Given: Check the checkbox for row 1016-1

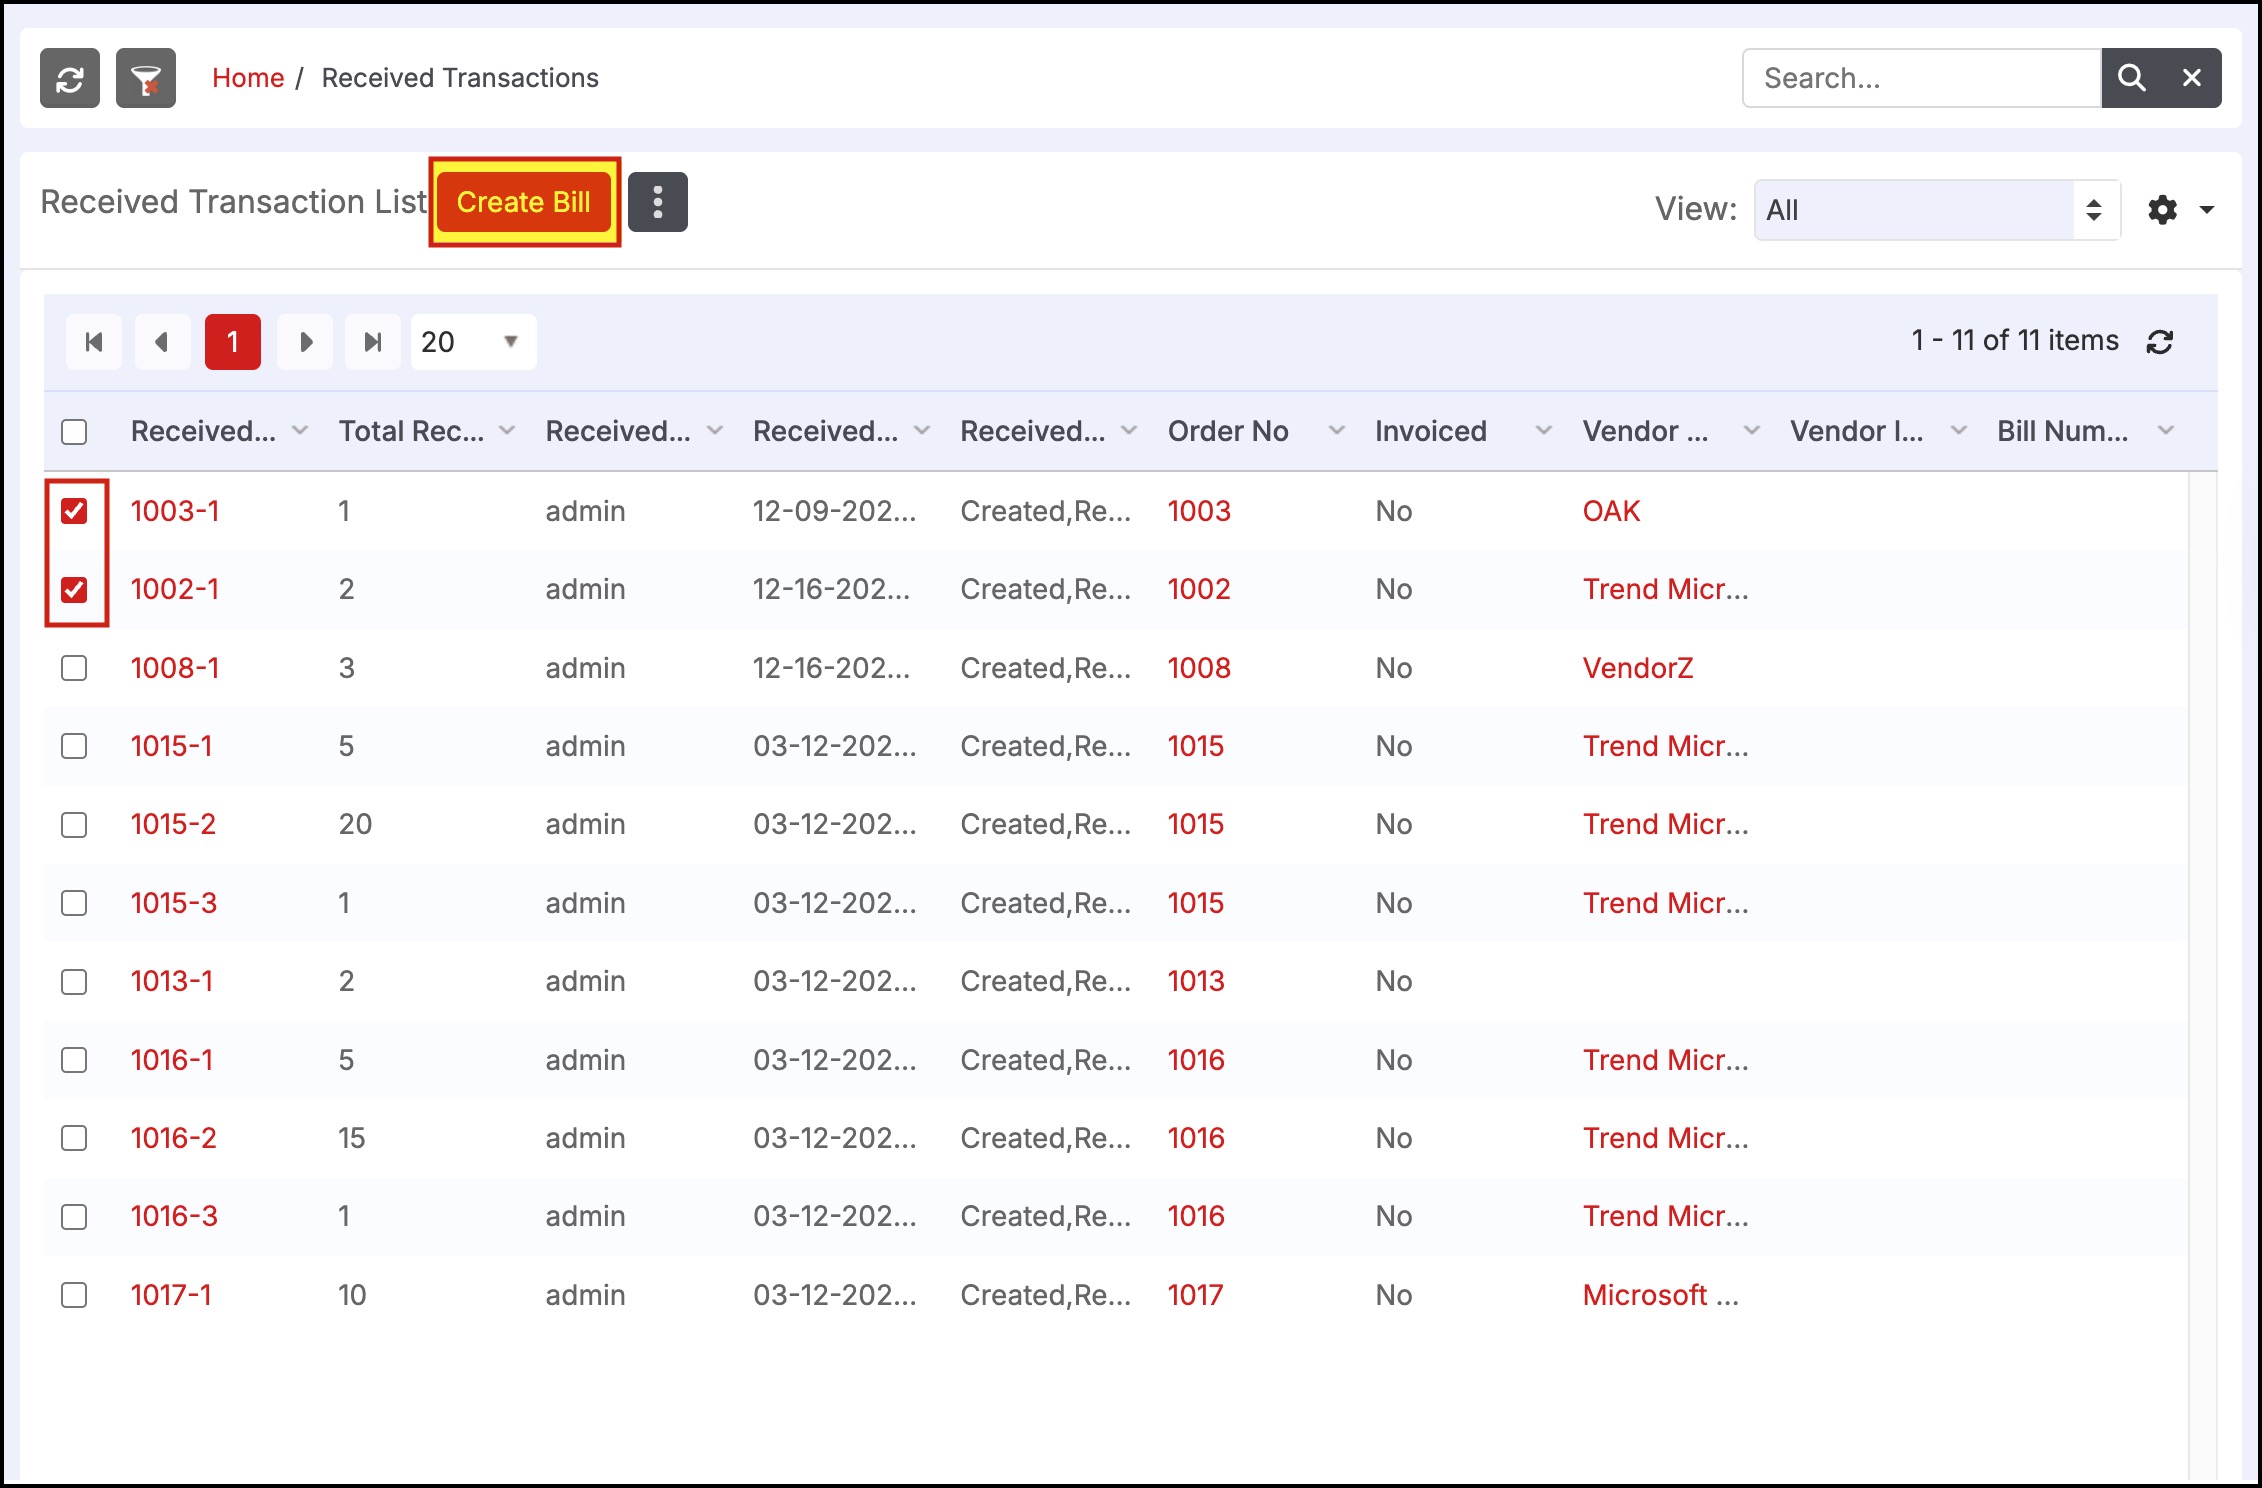Looking at the screenshot, I should 74,1060.
